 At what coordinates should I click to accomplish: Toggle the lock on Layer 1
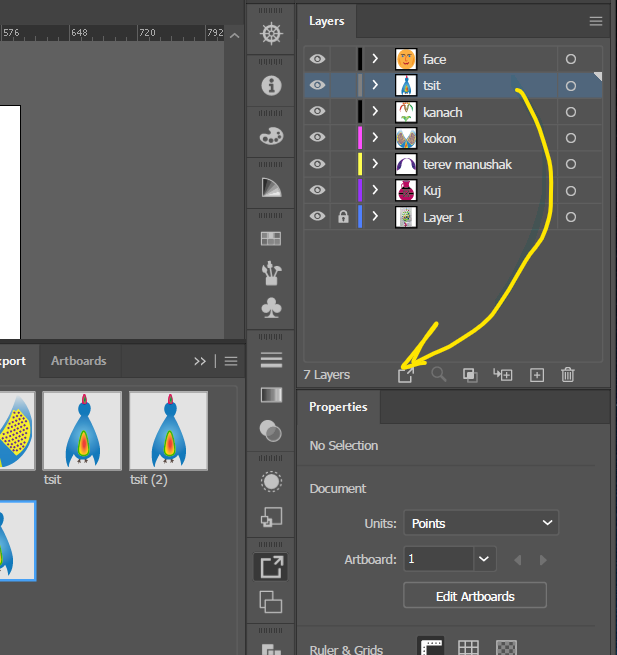(343, 217)
